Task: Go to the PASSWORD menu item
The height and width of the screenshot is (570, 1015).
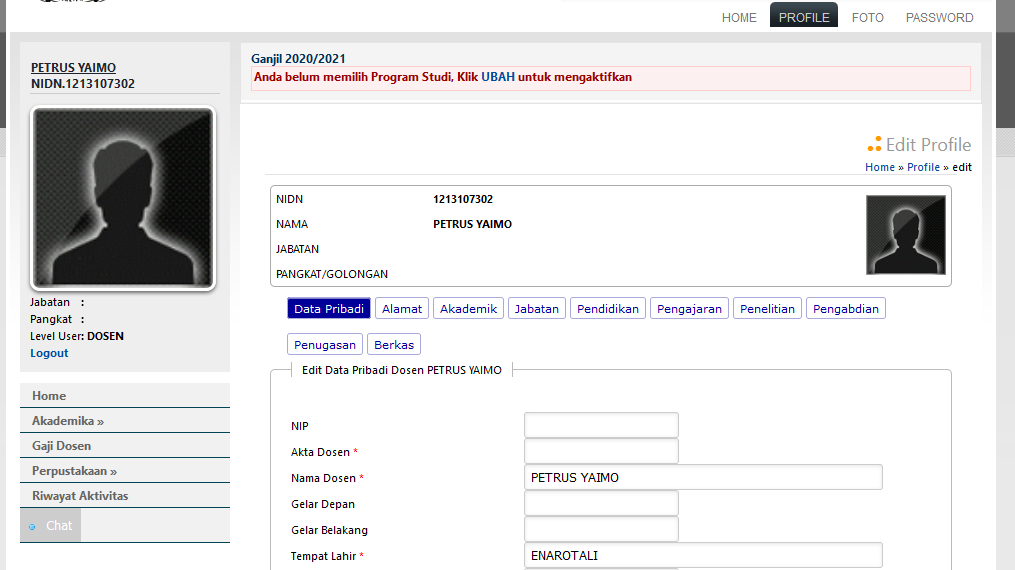Action: point(939,18)
